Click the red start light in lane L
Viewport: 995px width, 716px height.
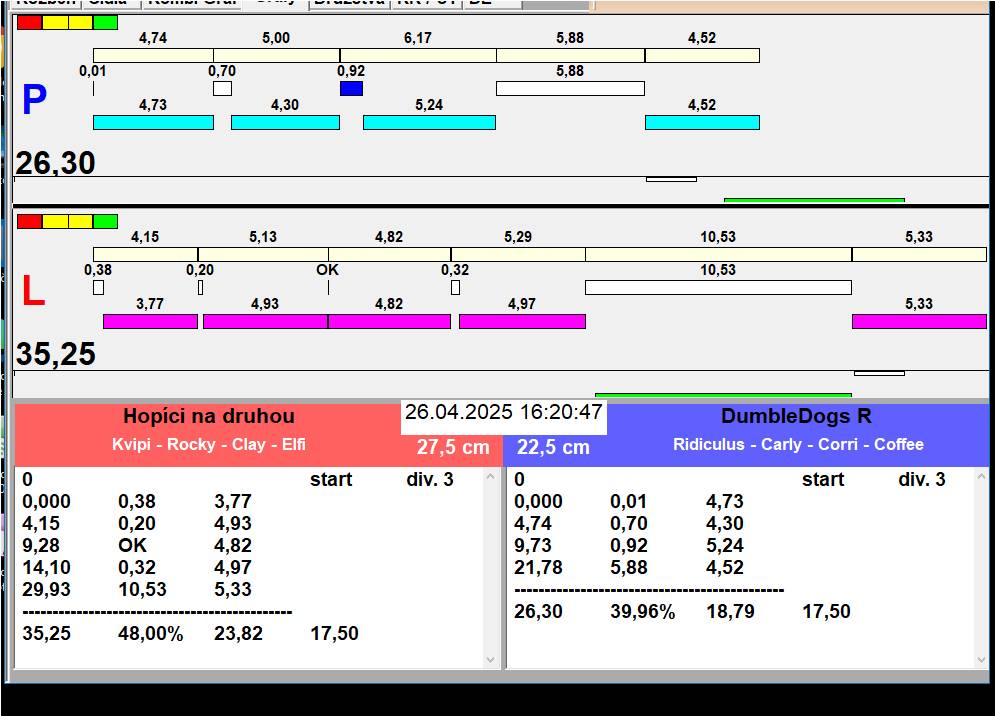pos(29,221)
